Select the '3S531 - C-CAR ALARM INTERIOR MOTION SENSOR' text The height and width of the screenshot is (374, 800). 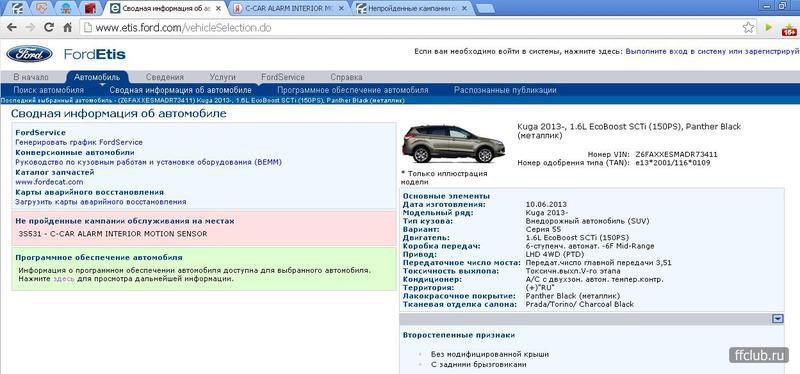113,234
